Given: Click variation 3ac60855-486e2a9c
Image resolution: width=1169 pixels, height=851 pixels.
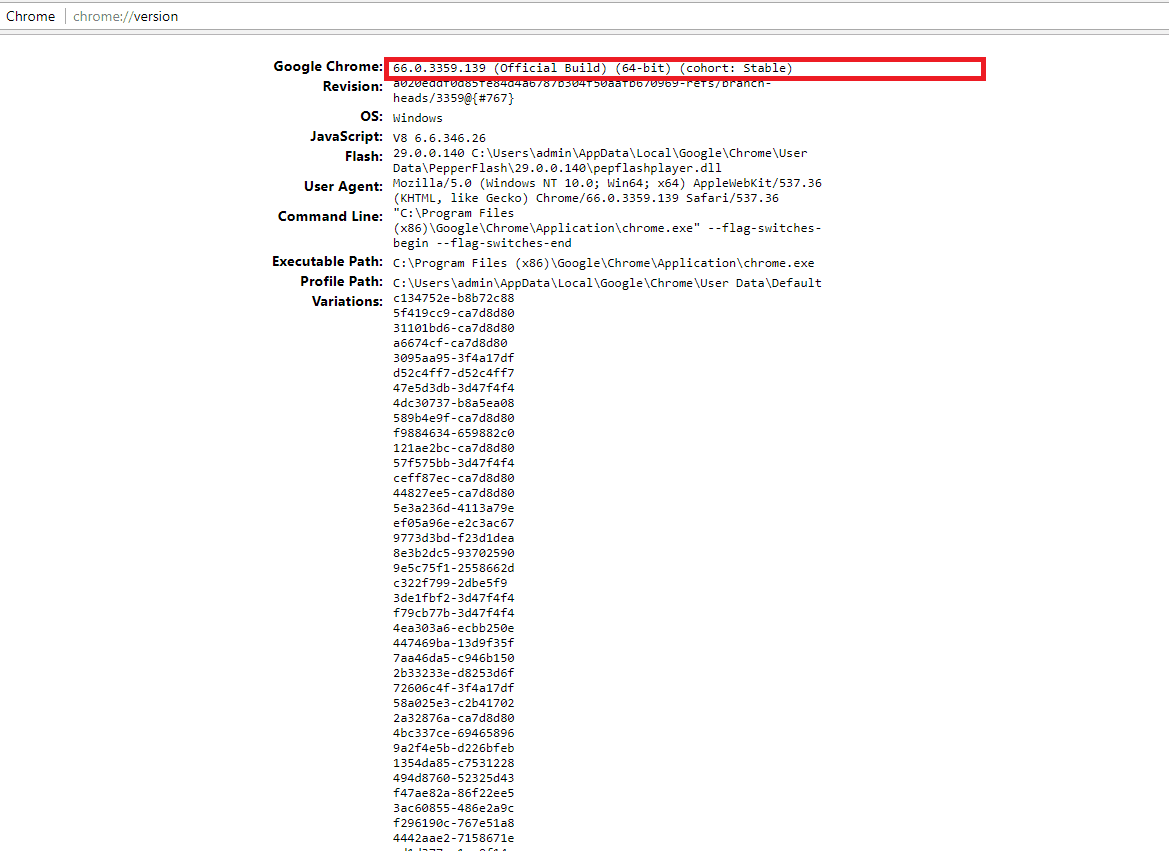Looking at the screenshot, I should coord(453,808).
